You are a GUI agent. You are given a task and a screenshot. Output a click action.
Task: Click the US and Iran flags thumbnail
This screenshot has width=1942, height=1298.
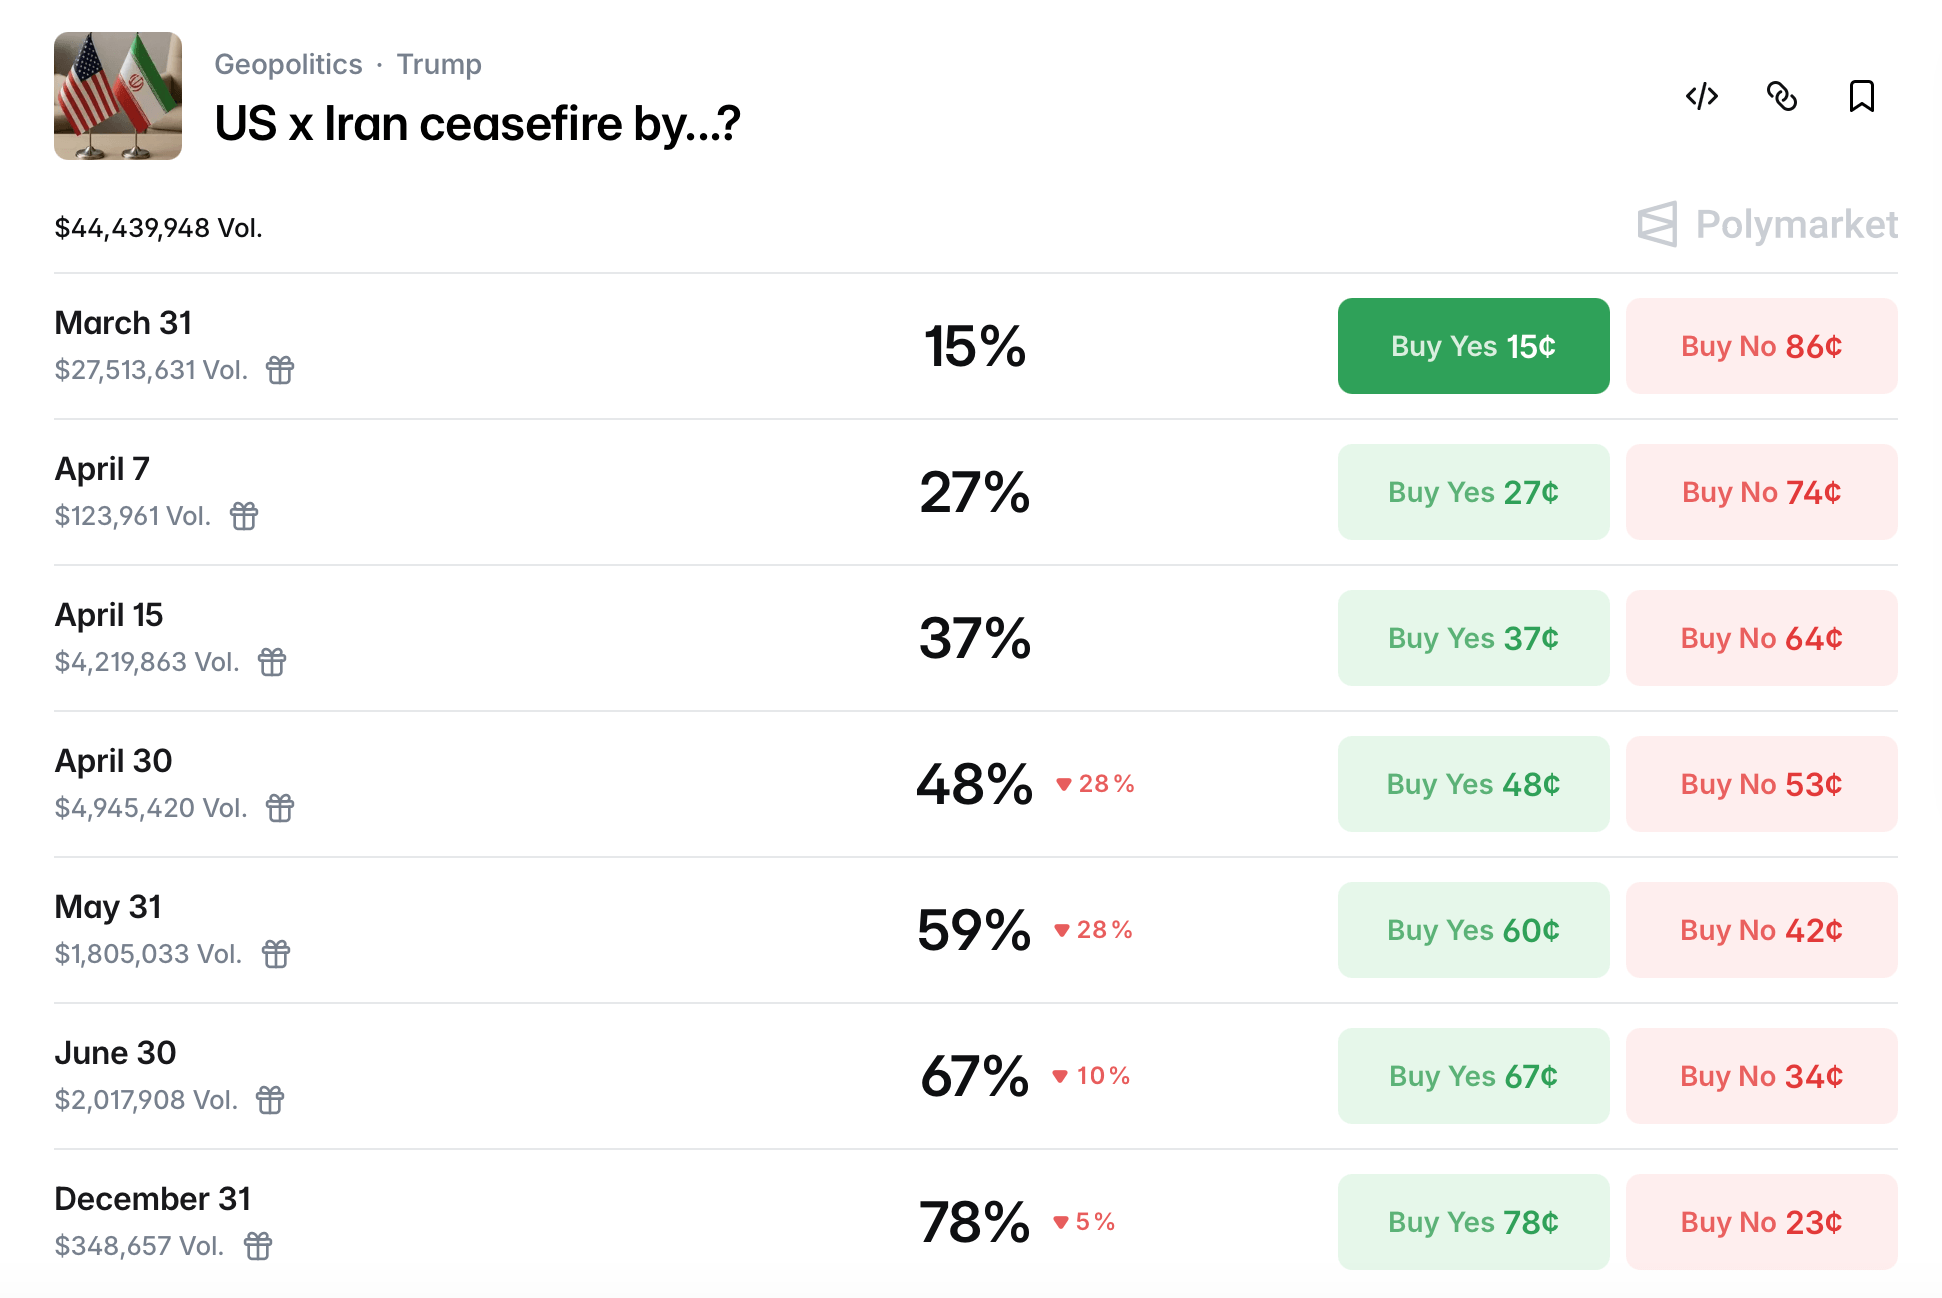tap(118, 96)
